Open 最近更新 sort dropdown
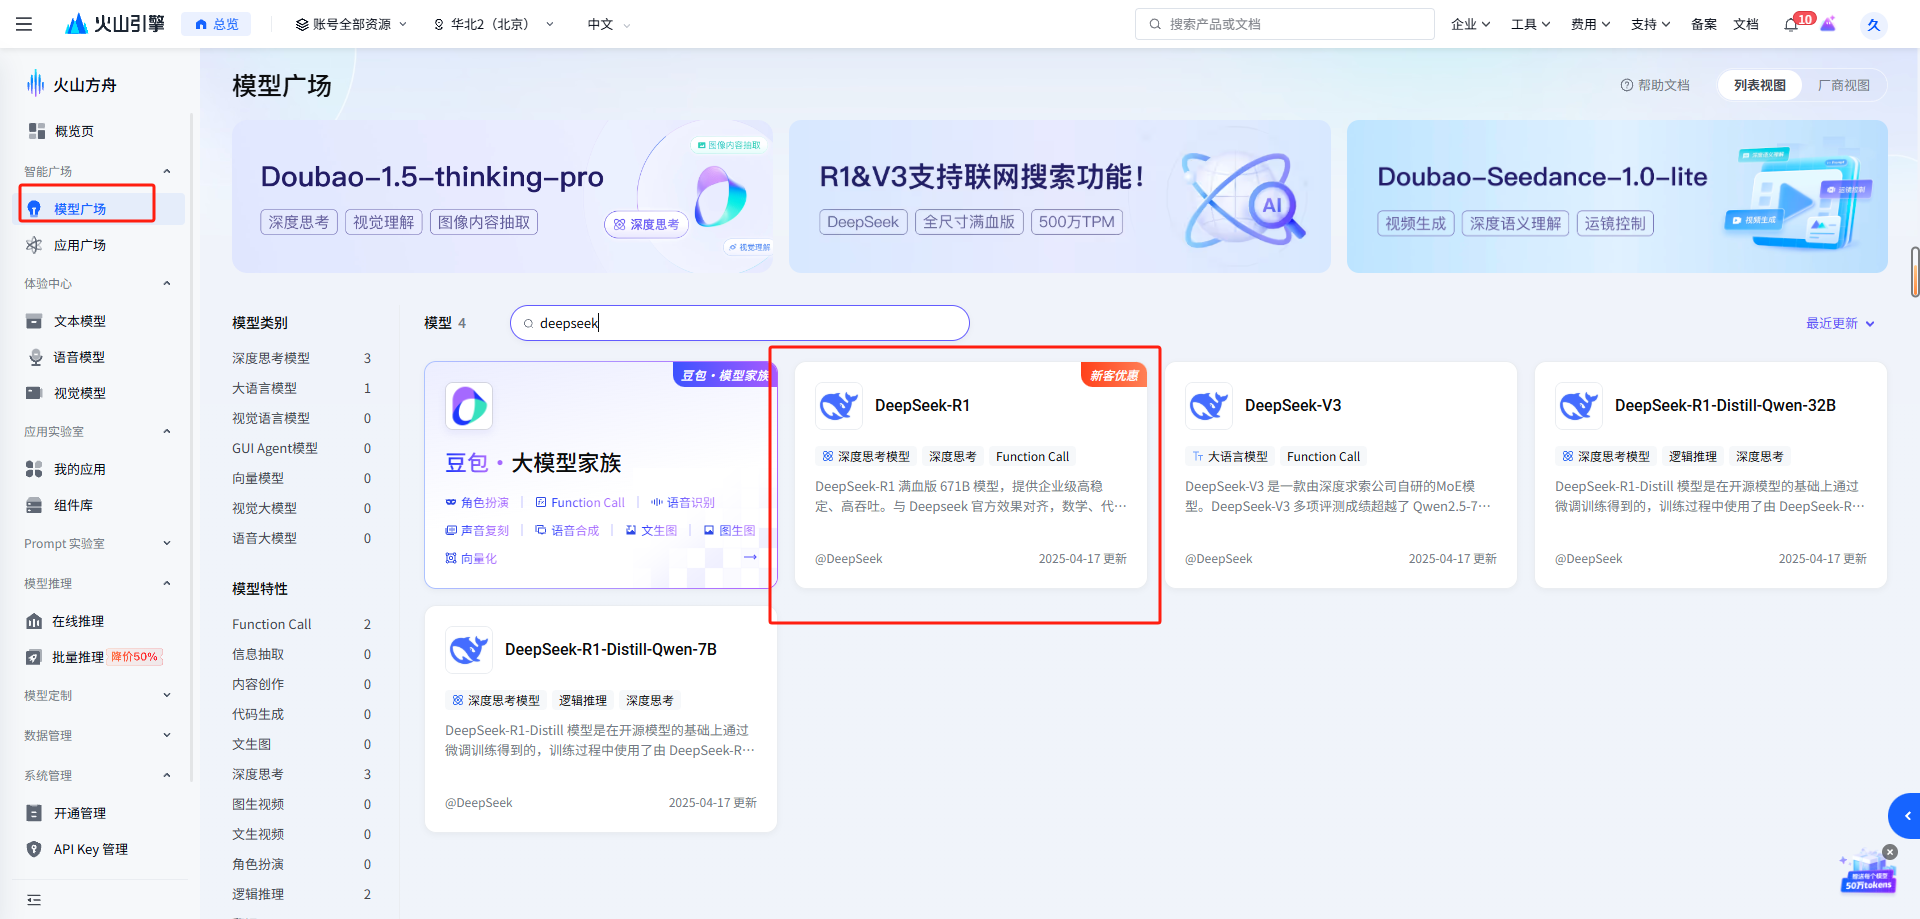 click(x=1840, y=323)
